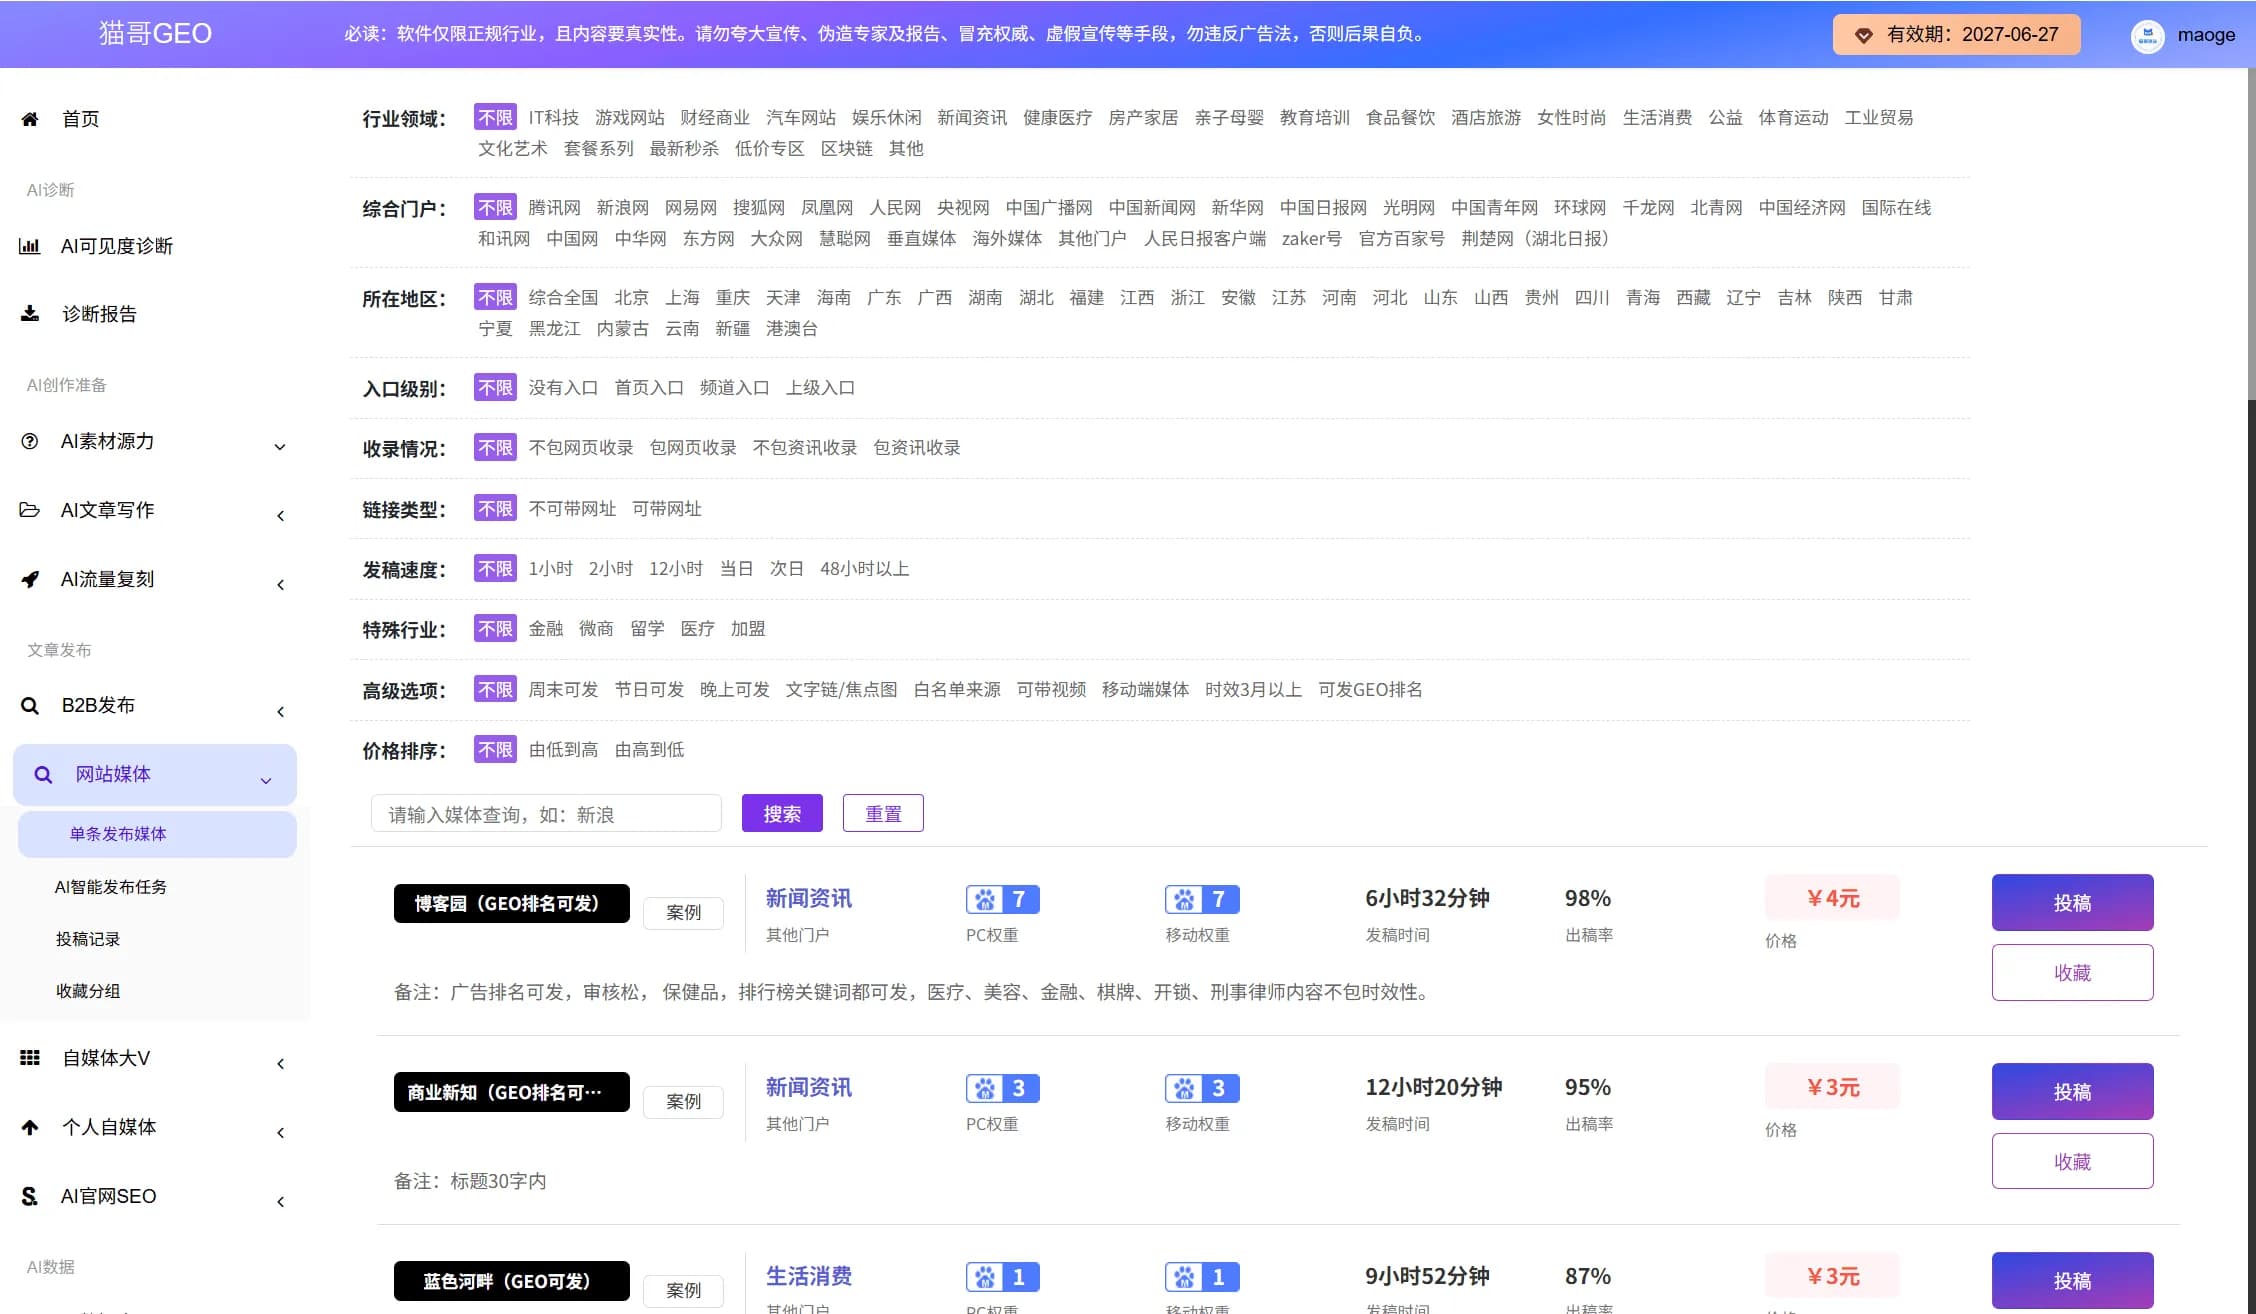Select 不限 in the 入口级别 filter

495,388
